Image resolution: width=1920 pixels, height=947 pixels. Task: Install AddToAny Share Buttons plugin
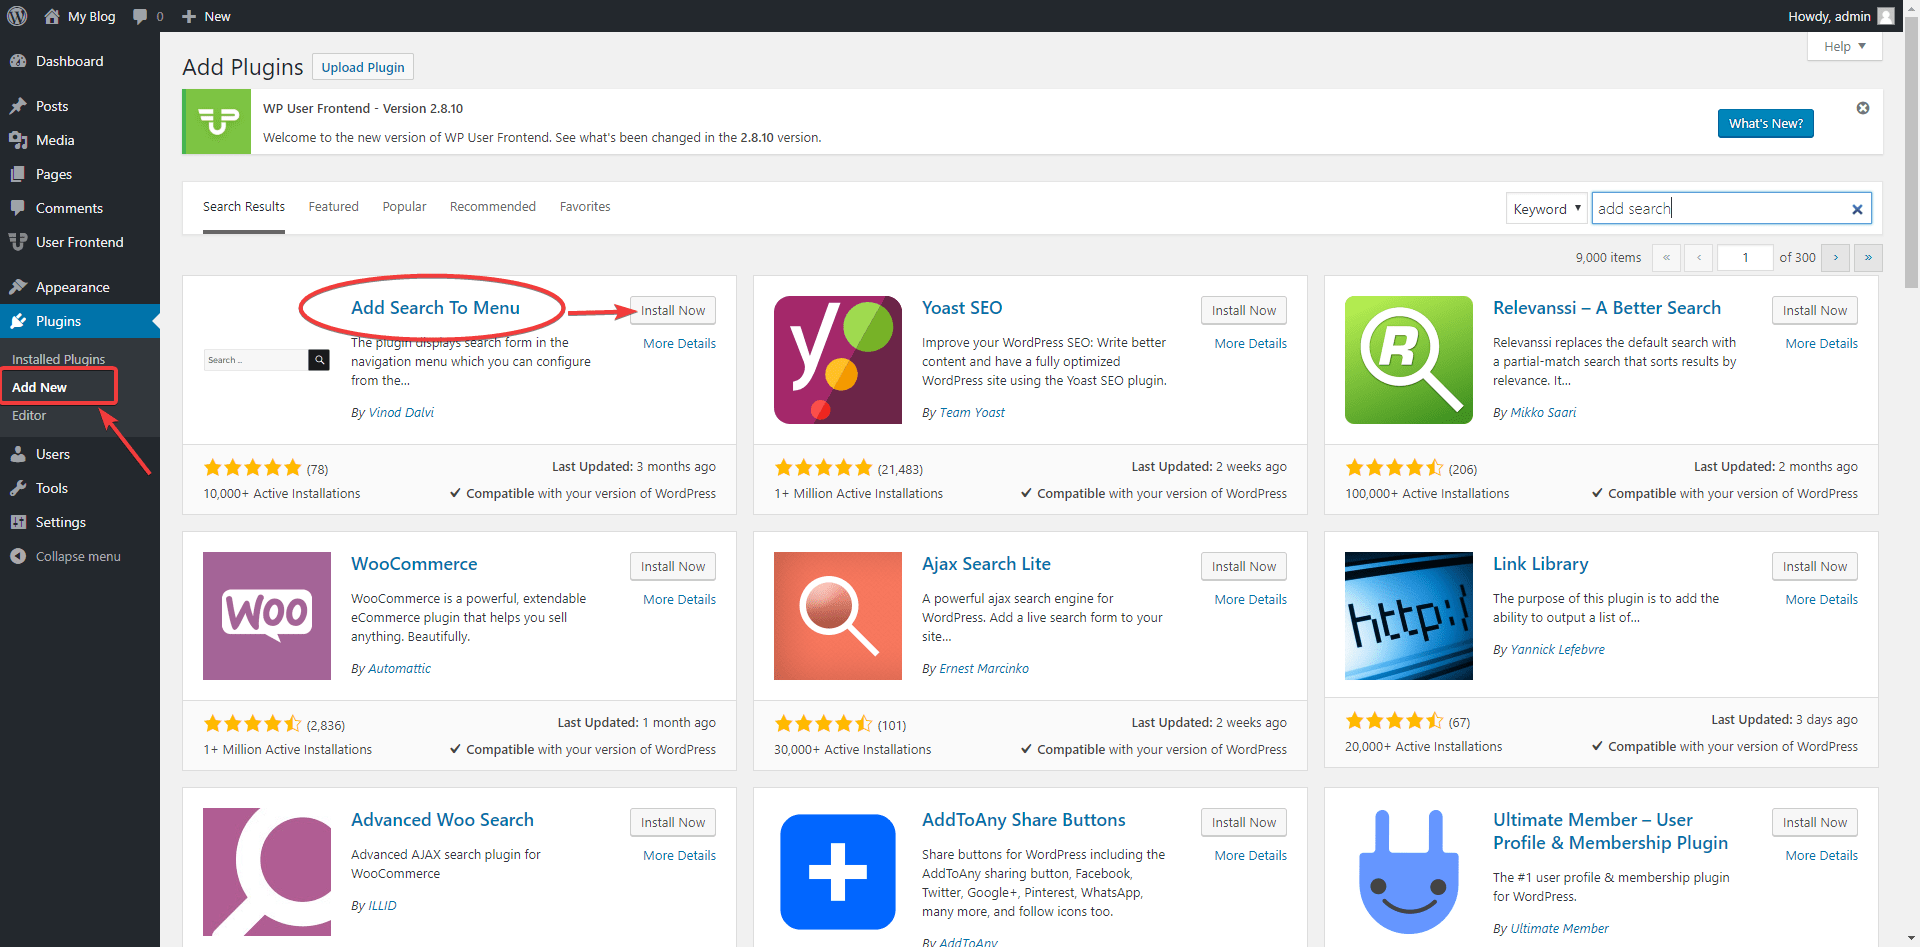click(1244, 822)
